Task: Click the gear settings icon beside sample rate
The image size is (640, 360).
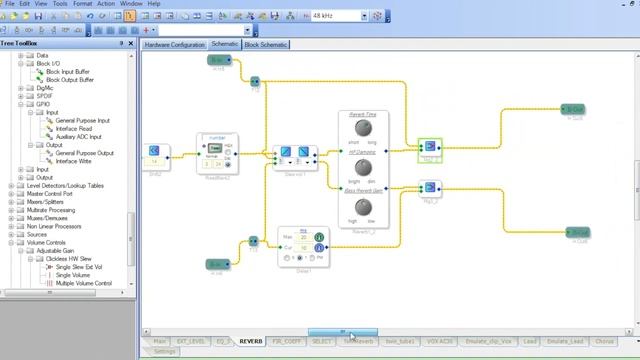Action: pyautogui.click(x=378, y=16)
